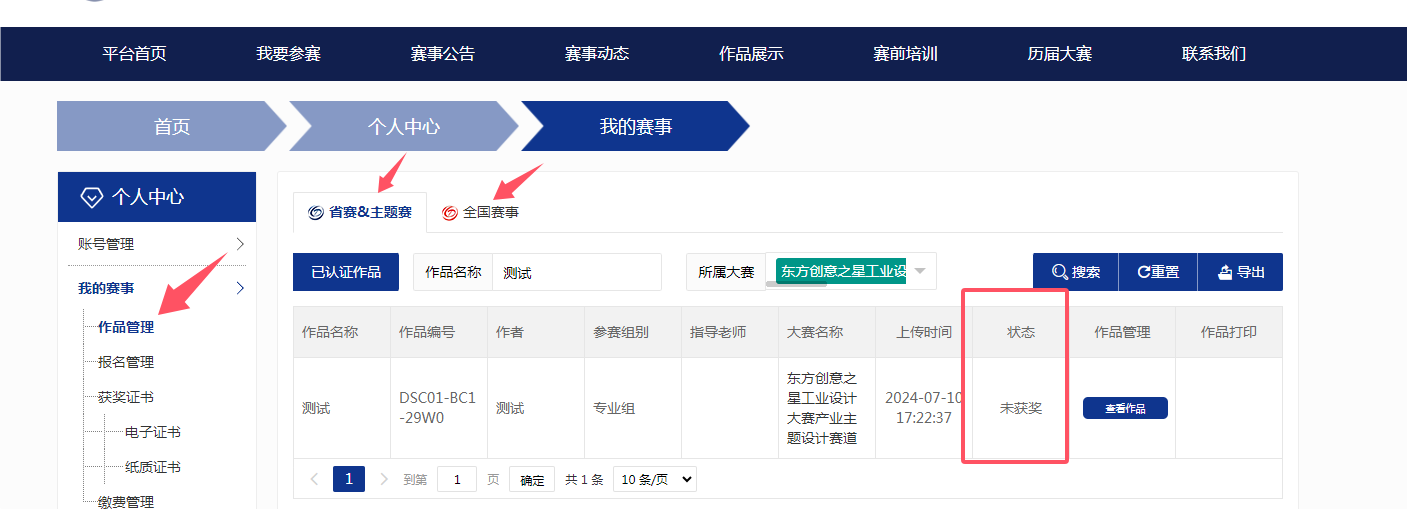Click the 已认证作品 button

346,272
